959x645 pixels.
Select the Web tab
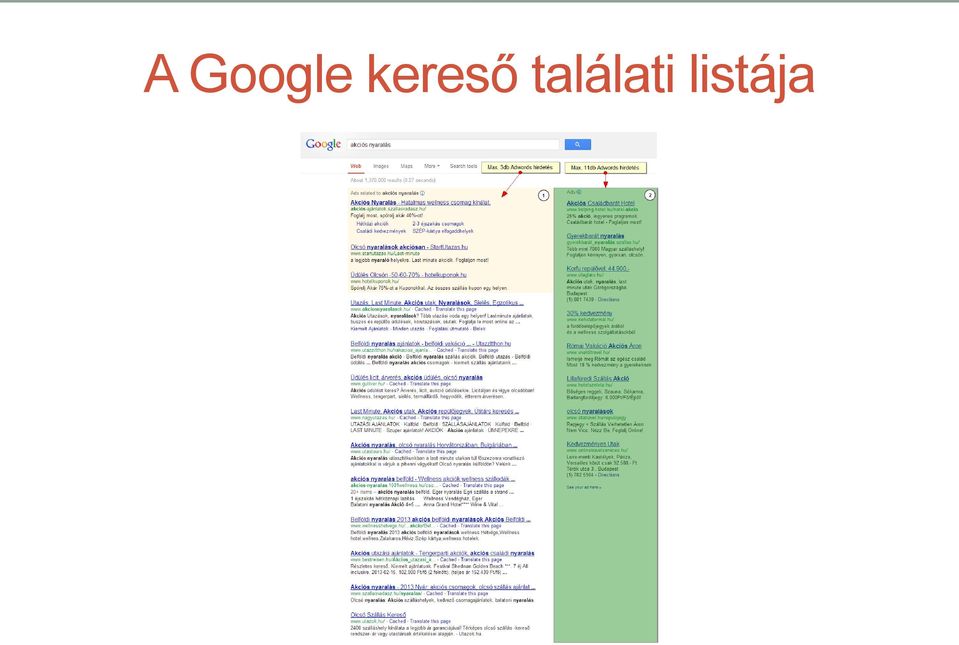[355, 166]
